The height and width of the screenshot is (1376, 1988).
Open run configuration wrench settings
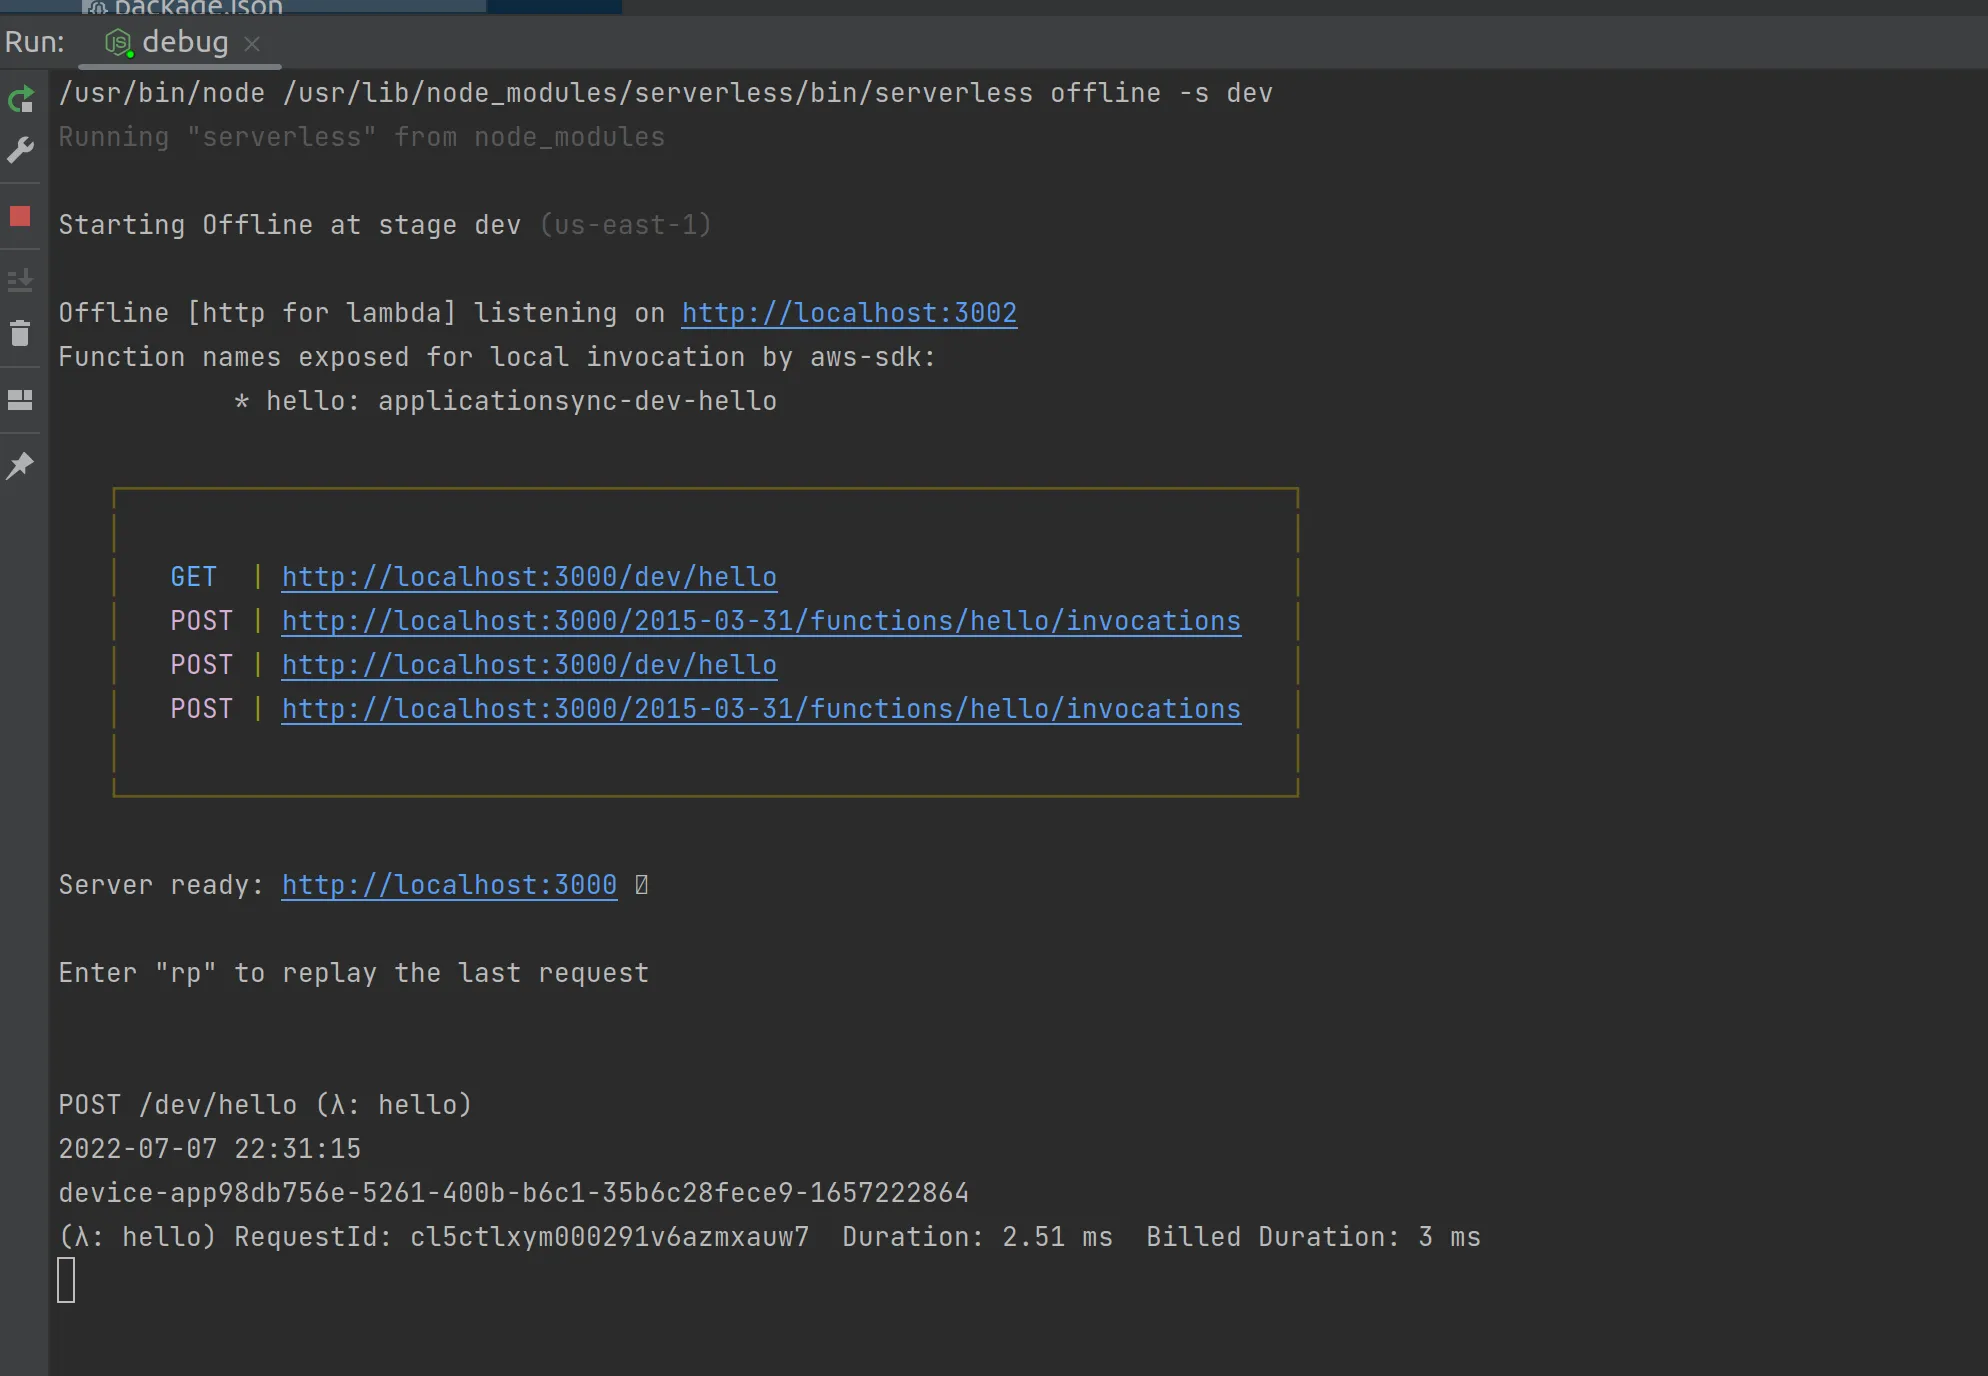[x=21, y=150]
